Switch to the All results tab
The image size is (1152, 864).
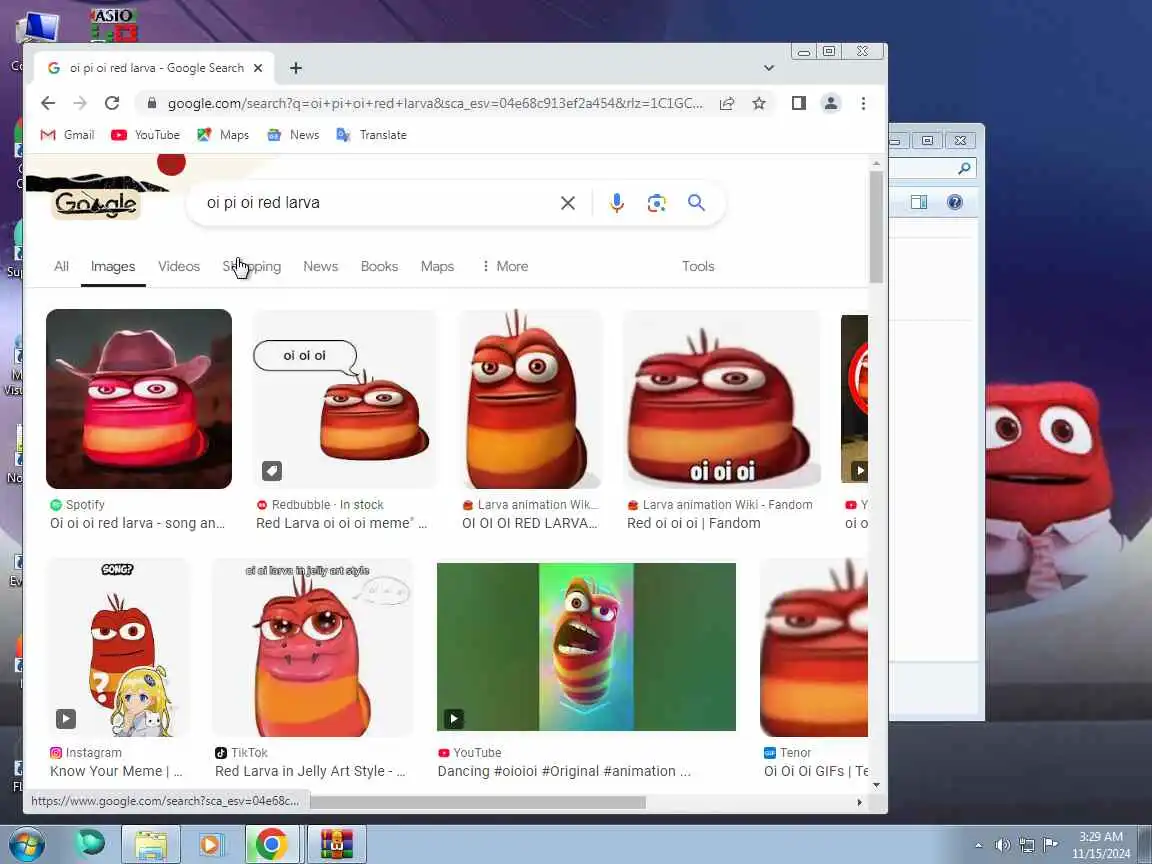click(x=62, y=267)
